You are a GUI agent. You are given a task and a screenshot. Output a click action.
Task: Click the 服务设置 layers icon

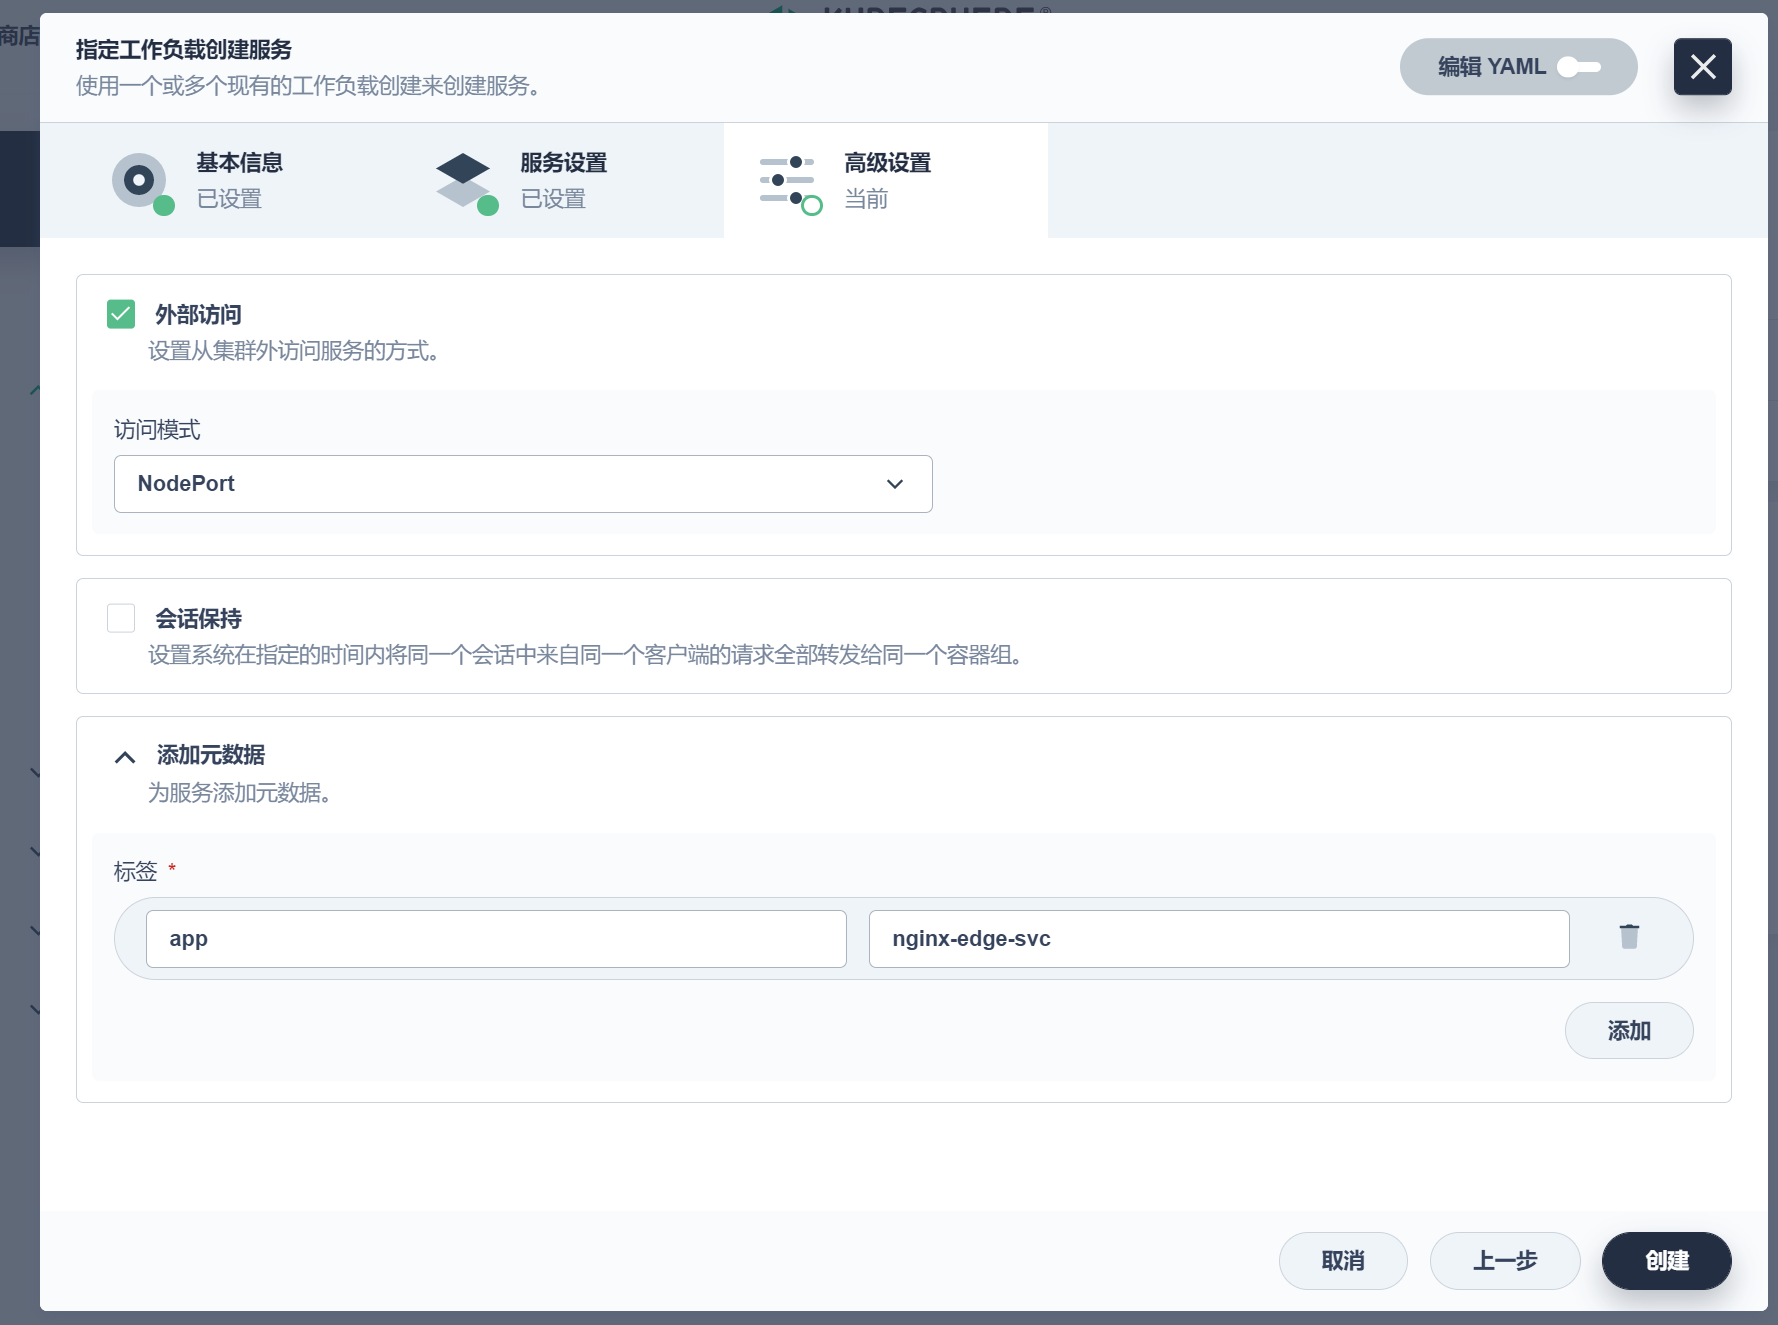[465, 182]
